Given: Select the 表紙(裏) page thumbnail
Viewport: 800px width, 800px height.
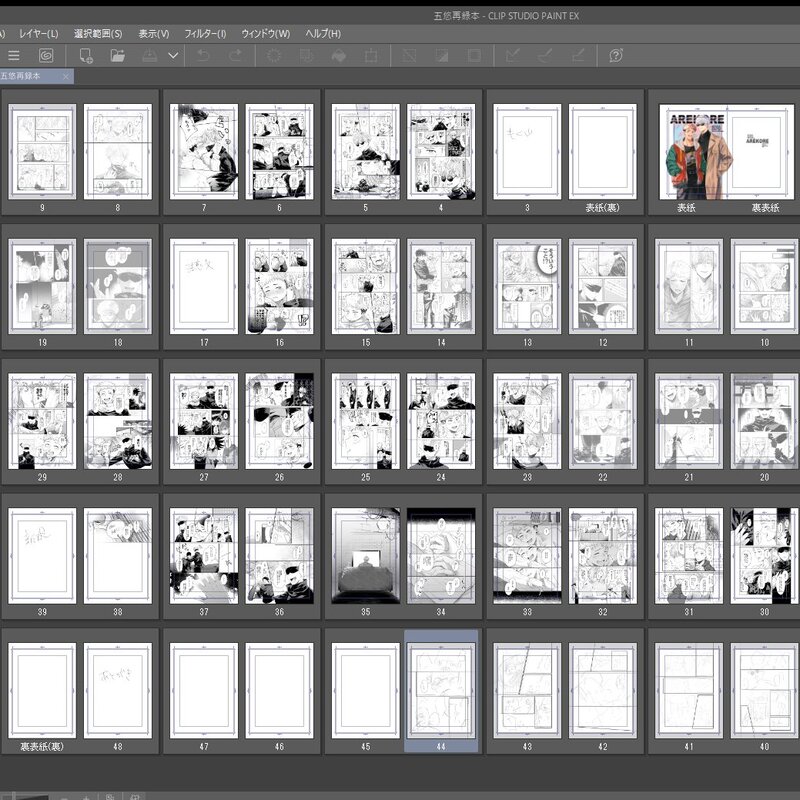Looking at the screenshot, I should (603, 152).
